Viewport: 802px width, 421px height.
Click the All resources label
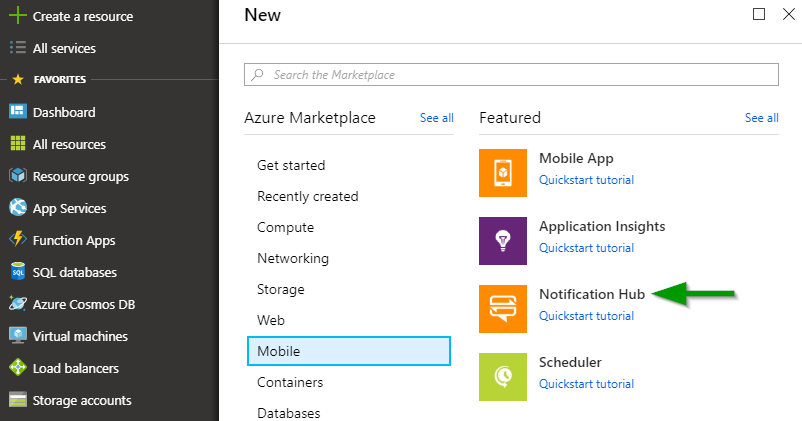[x=69, y=144]
